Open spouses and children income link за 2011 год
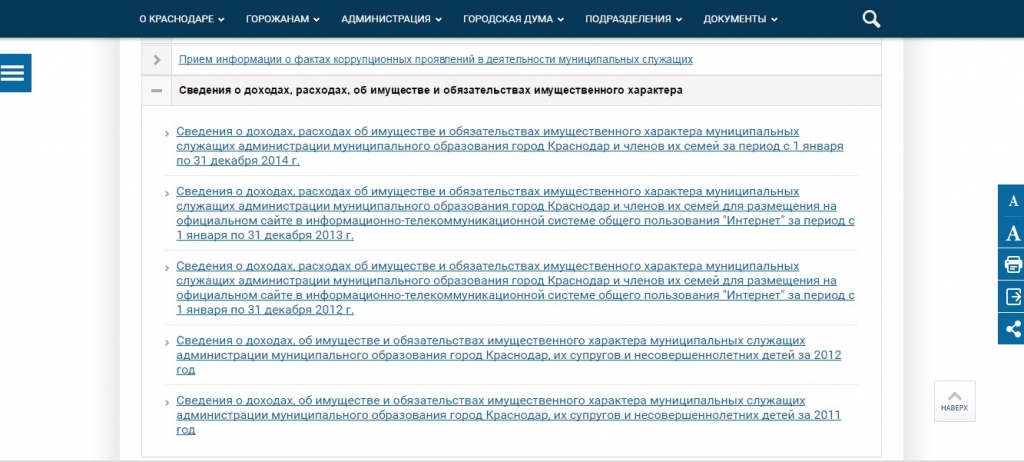 point(509,415)
